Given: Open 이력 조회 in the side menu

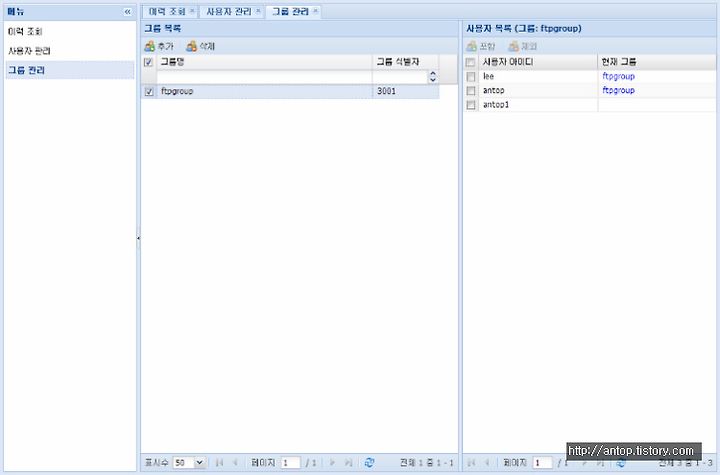Looking at the screenshot, I should coord(70,31).
